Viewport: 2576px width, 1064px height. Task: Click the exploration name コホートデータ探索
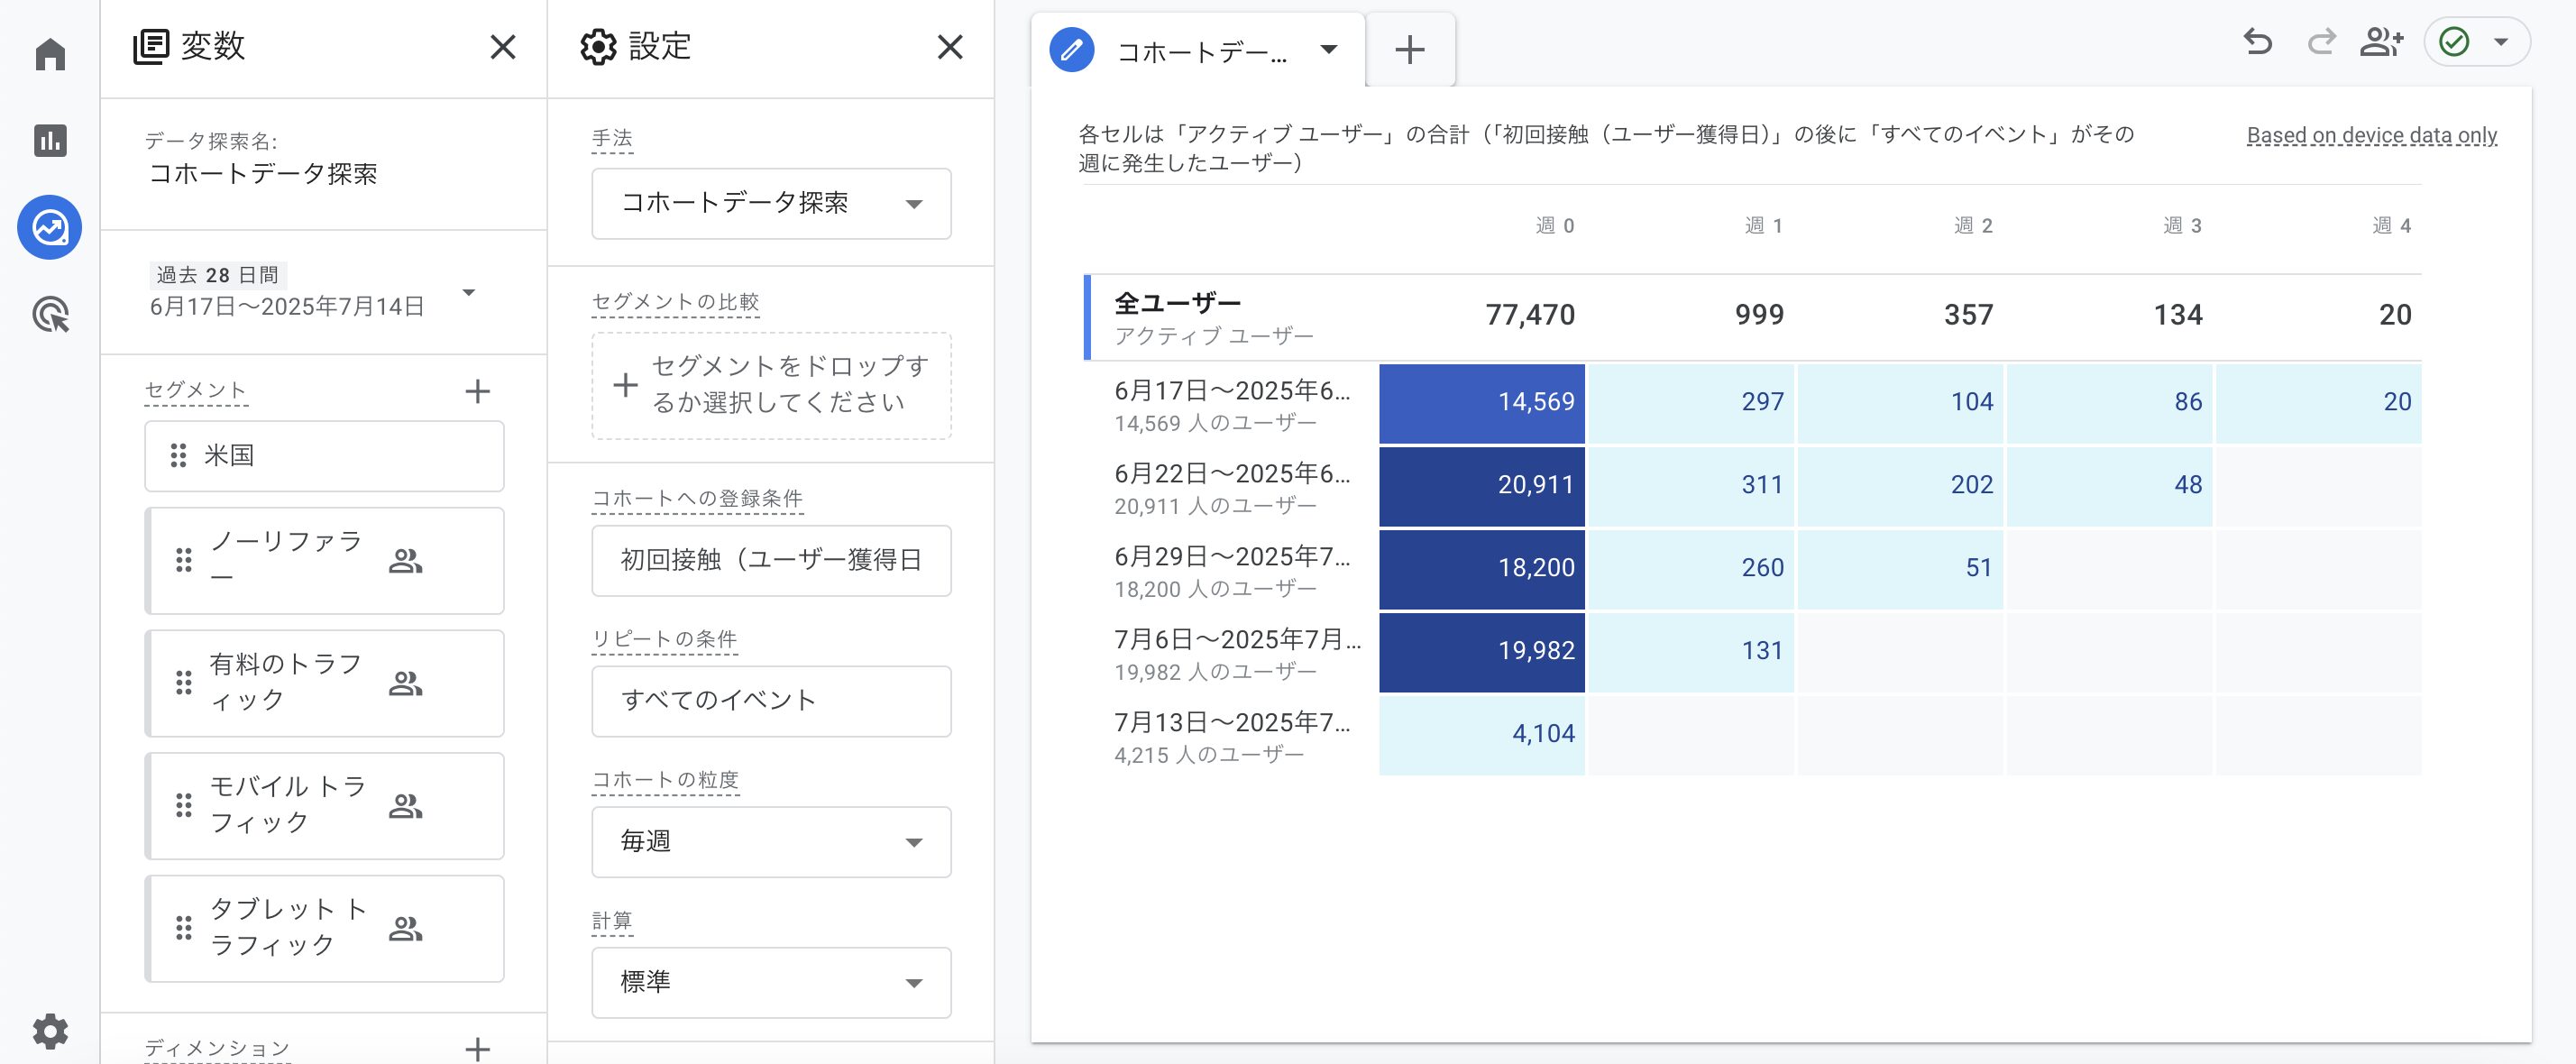[263, 174]
